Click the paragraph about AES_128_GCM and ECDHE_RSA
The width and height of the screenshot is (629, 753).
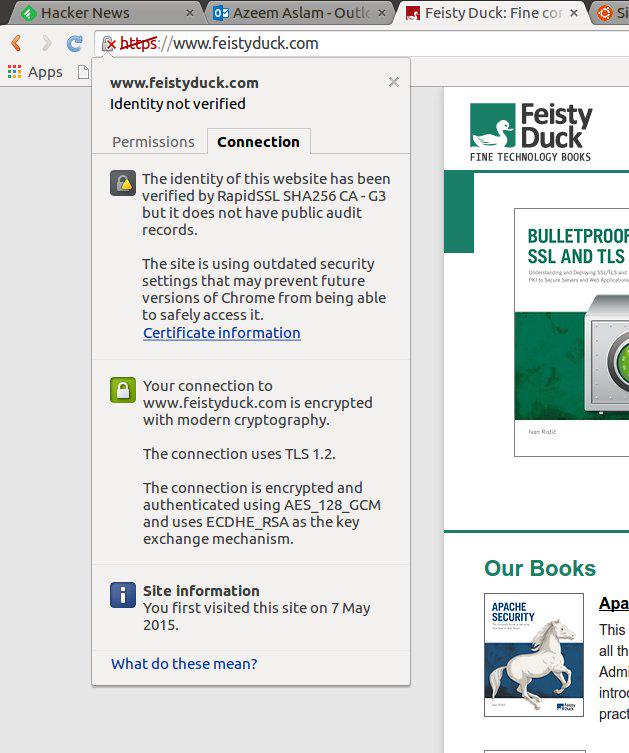click(262, 513)
